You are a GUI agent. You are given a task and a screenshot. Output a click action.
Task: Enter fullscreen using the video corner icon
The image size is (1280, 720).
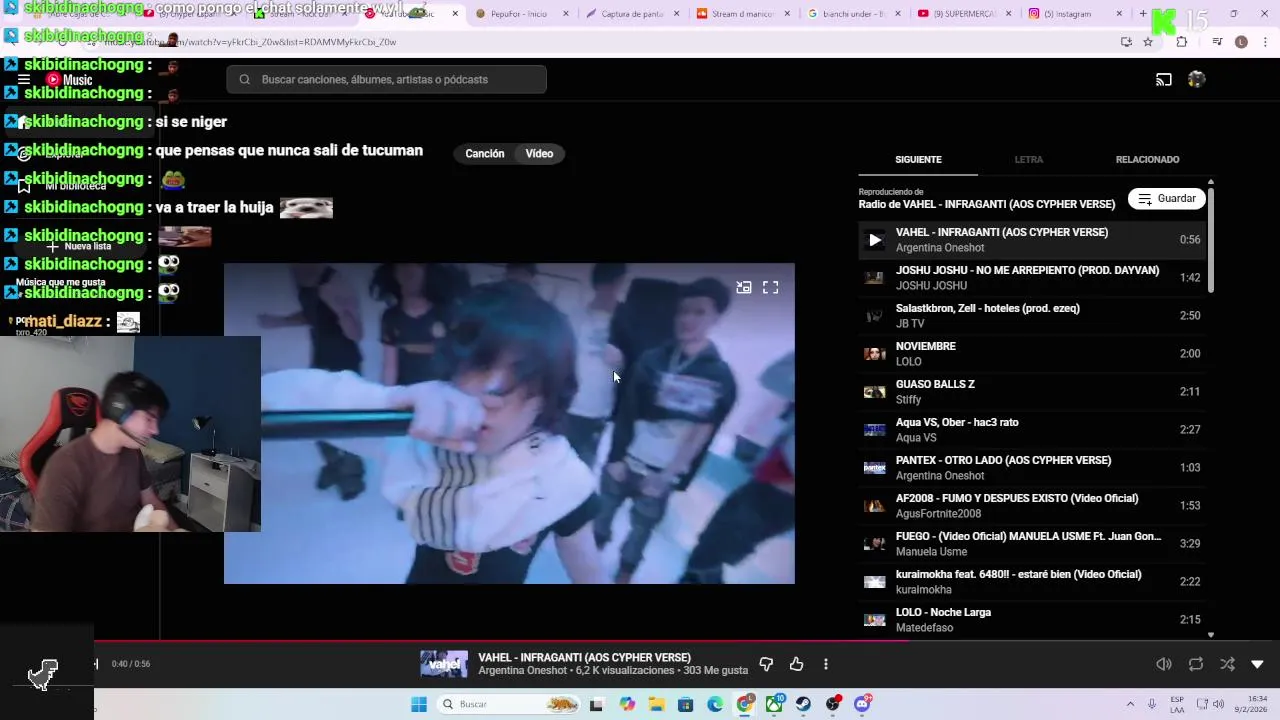tap(770, 287)
